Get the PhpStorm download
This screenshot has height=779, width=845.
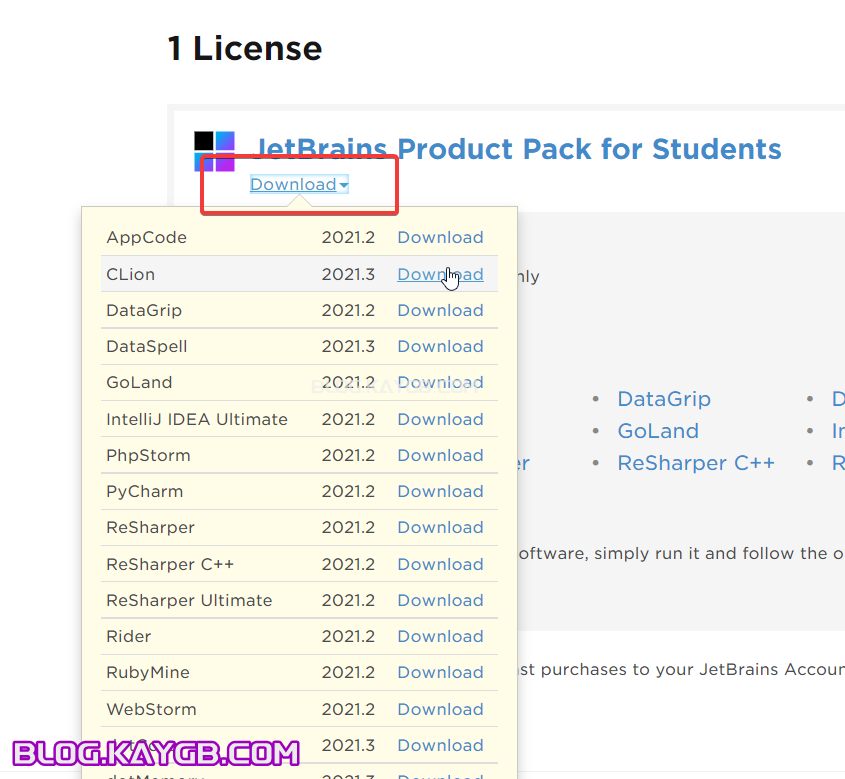440,455
